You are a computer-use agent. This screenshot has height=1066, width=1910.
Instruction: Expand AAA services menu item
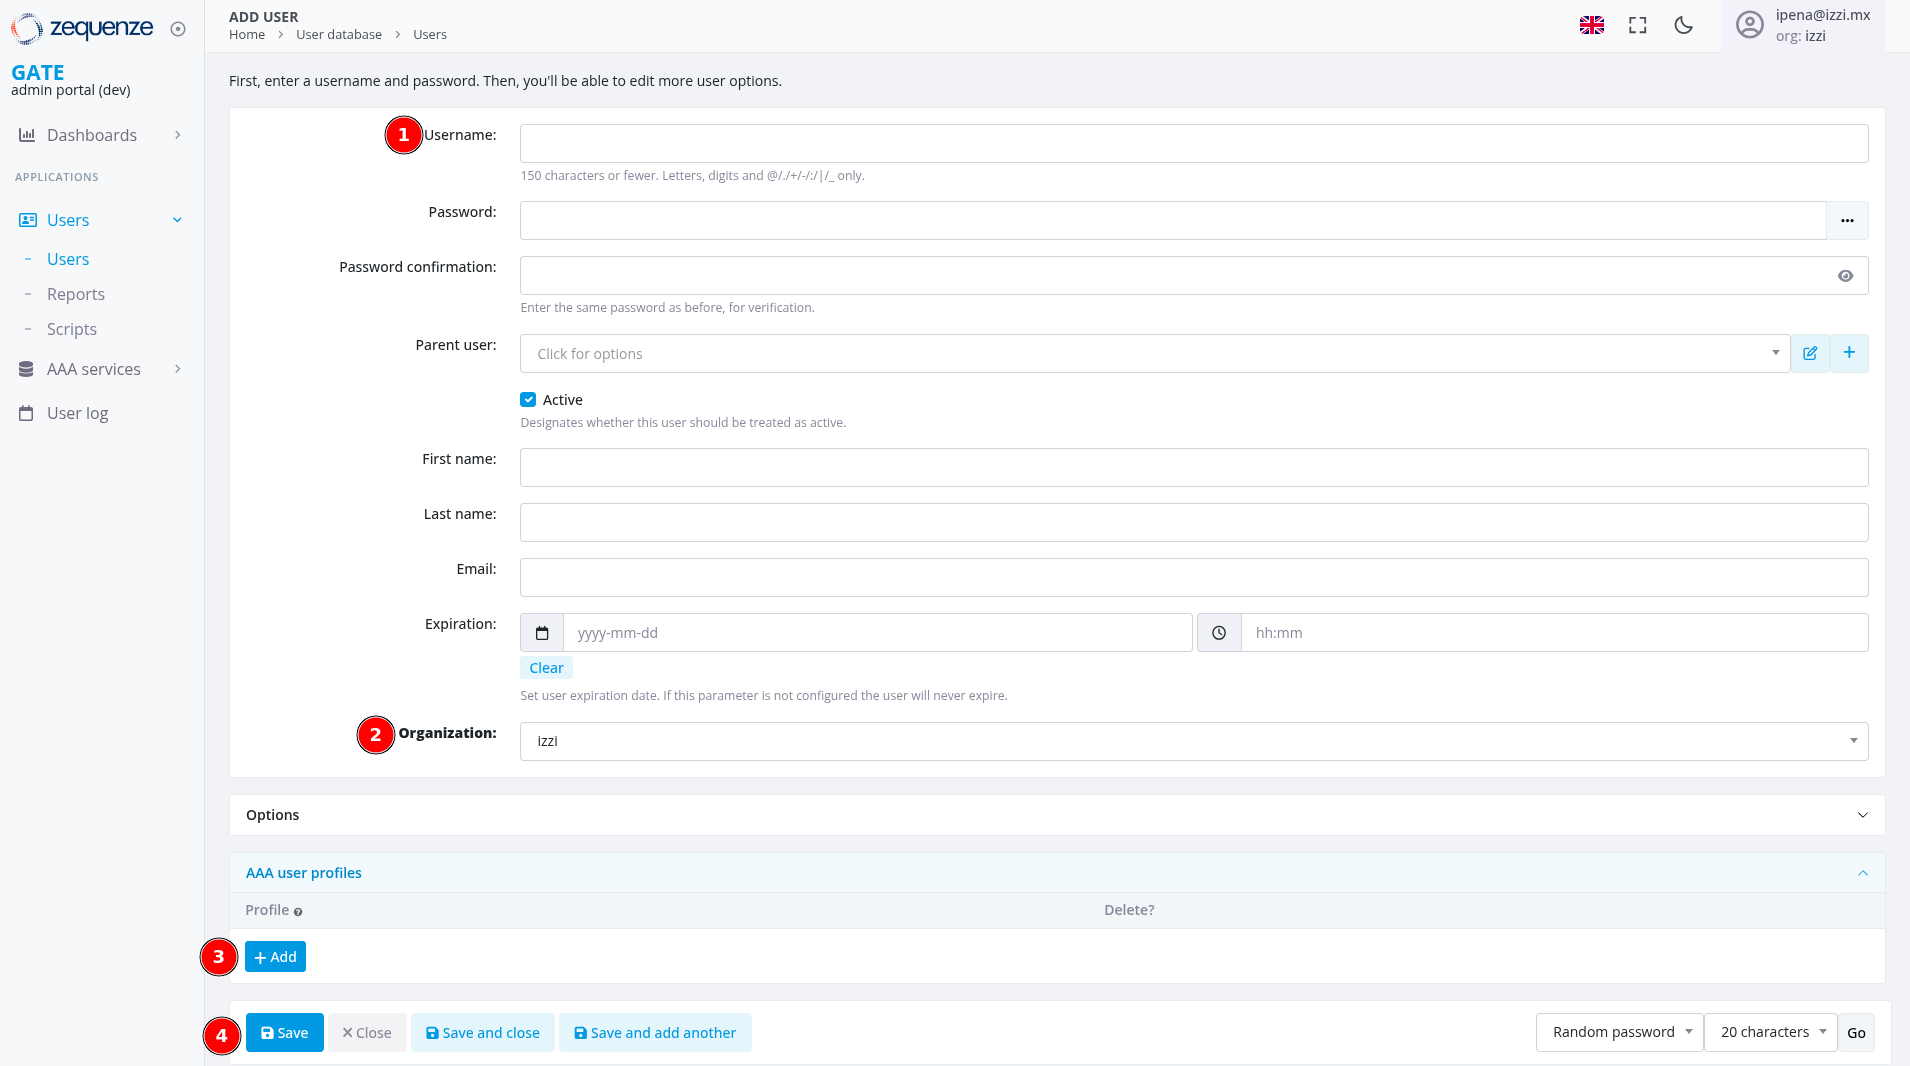[x=94, y=369]
